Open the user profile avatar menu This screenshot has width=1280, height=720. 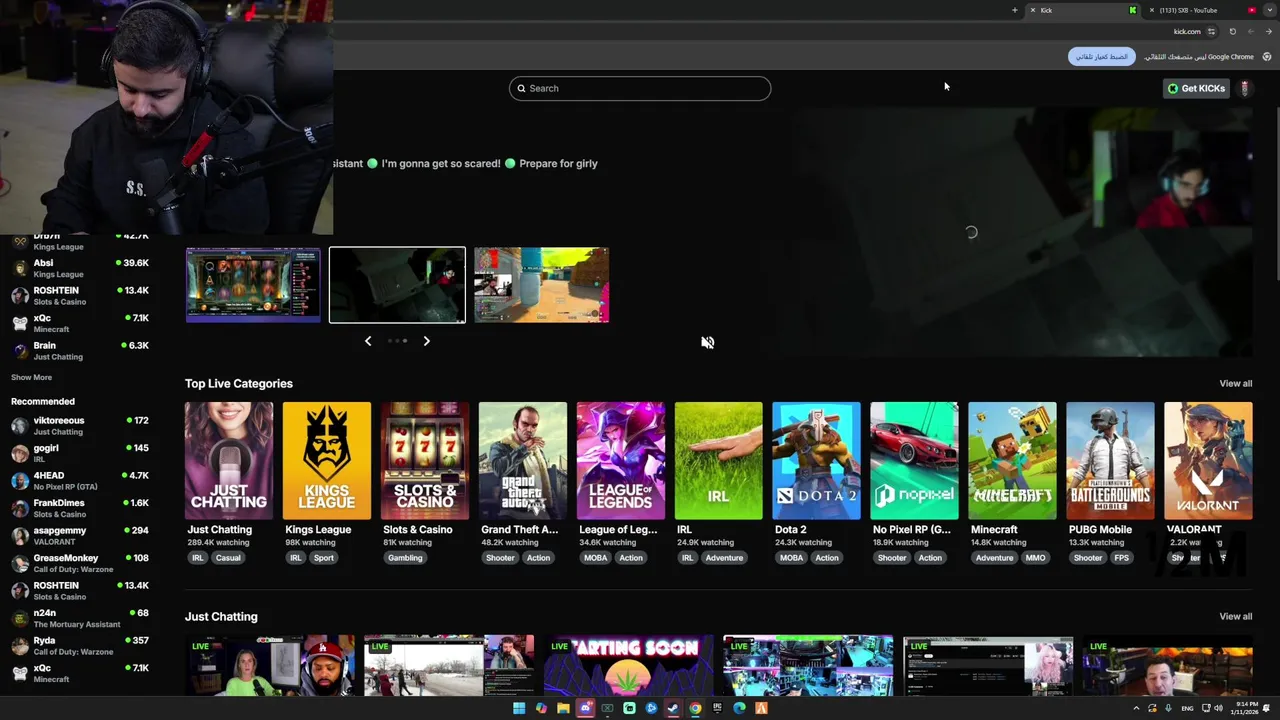(x=1244, y=88)
